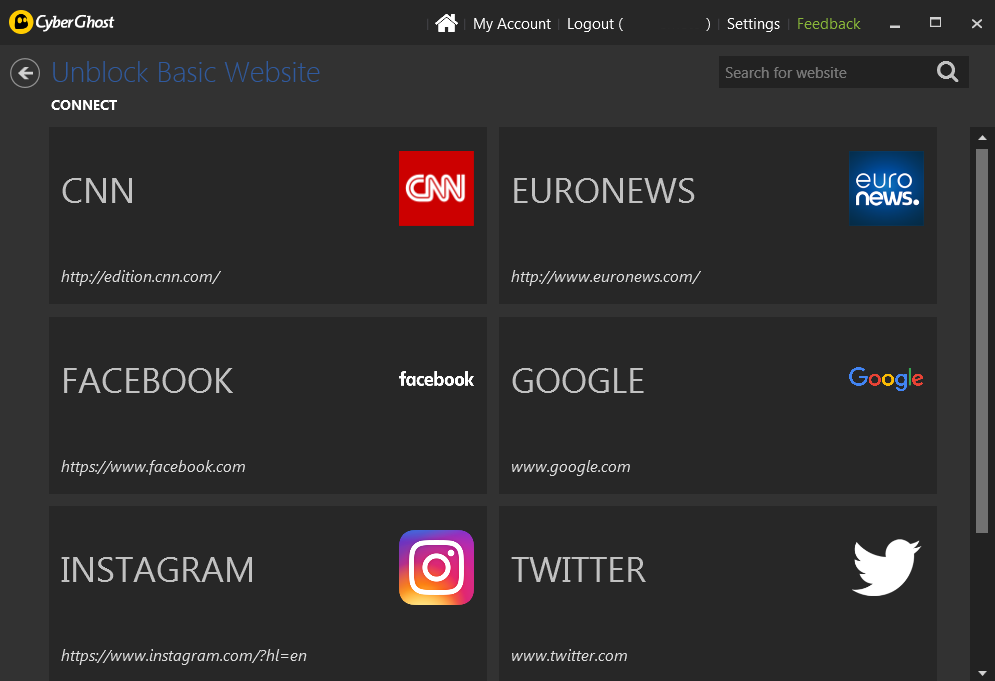This screenshot has width=995, height=681.
Task: Click the instagram.com/?hl=en URL
Action: click(x=183, y=656)
